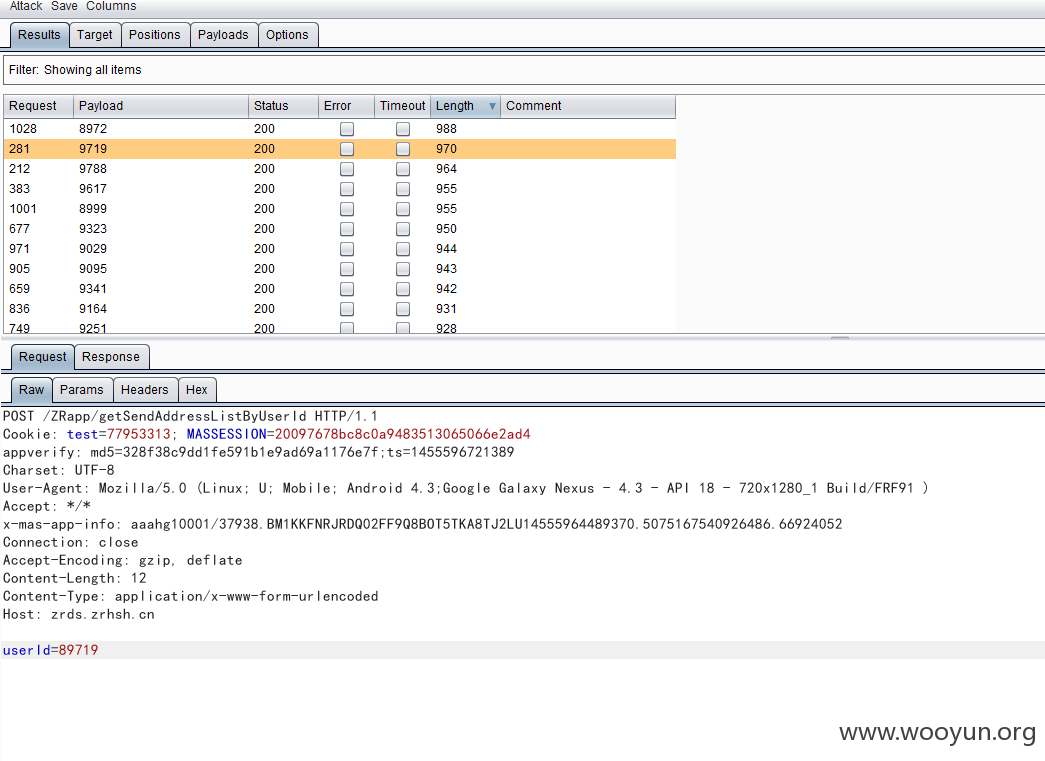1045x761 pixels.
Task: Open the Request message tab
Action: (43, 357)
